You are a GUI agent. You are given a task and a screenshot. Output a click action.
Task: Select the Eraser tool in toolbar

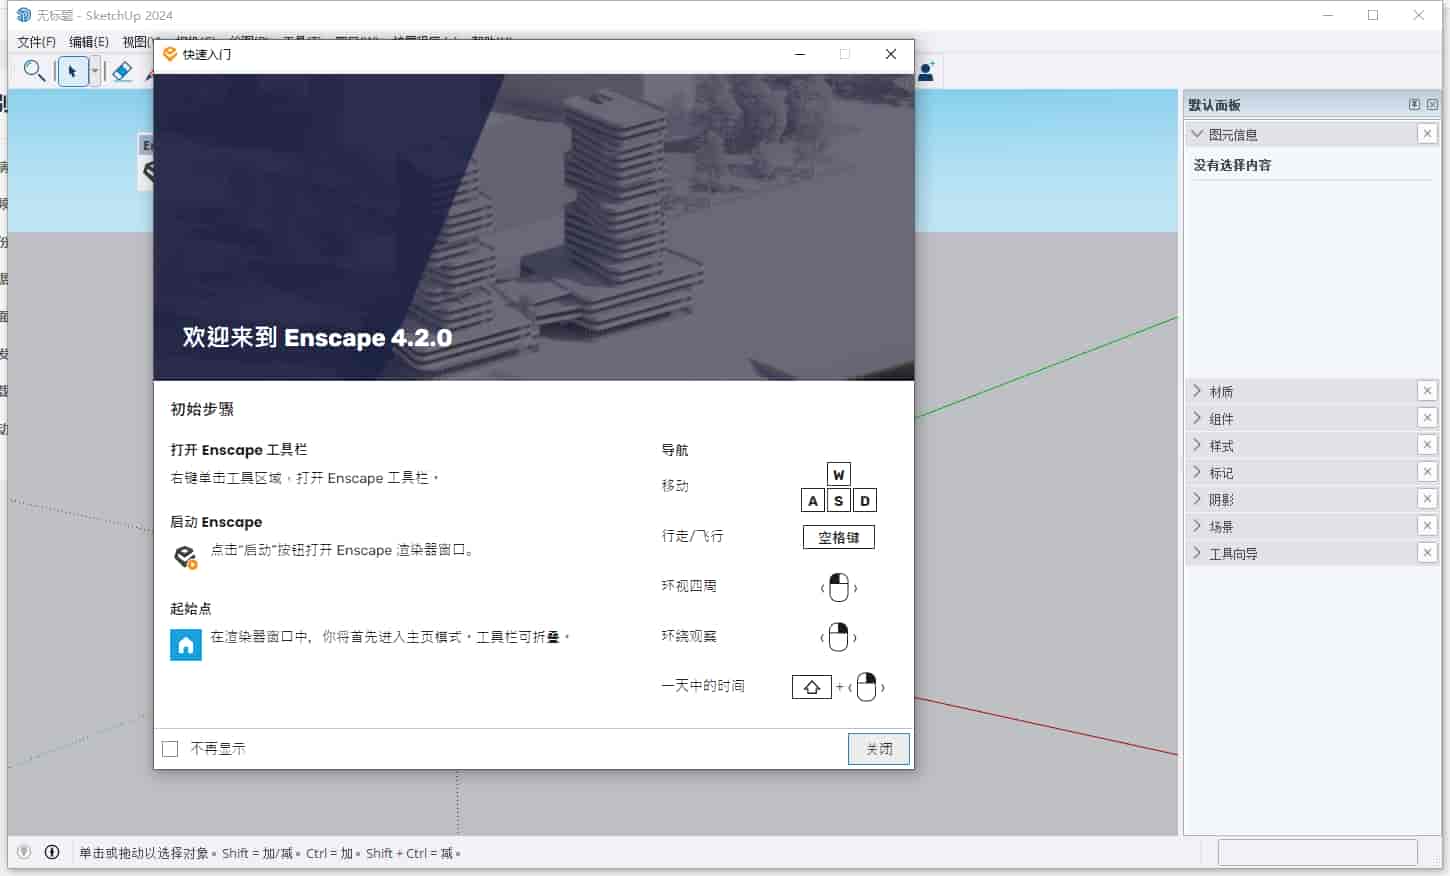pos(122,71)
